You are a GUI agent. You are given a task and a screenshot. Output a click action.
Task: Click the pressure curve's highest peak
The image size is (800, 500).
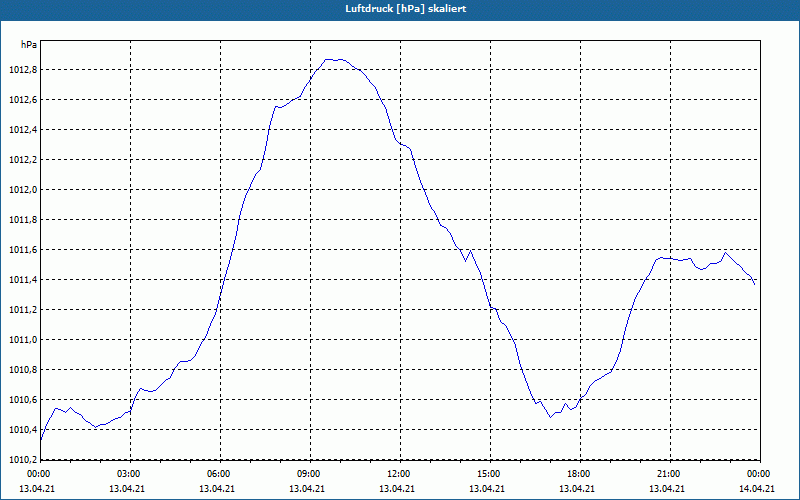pos(334,59)
